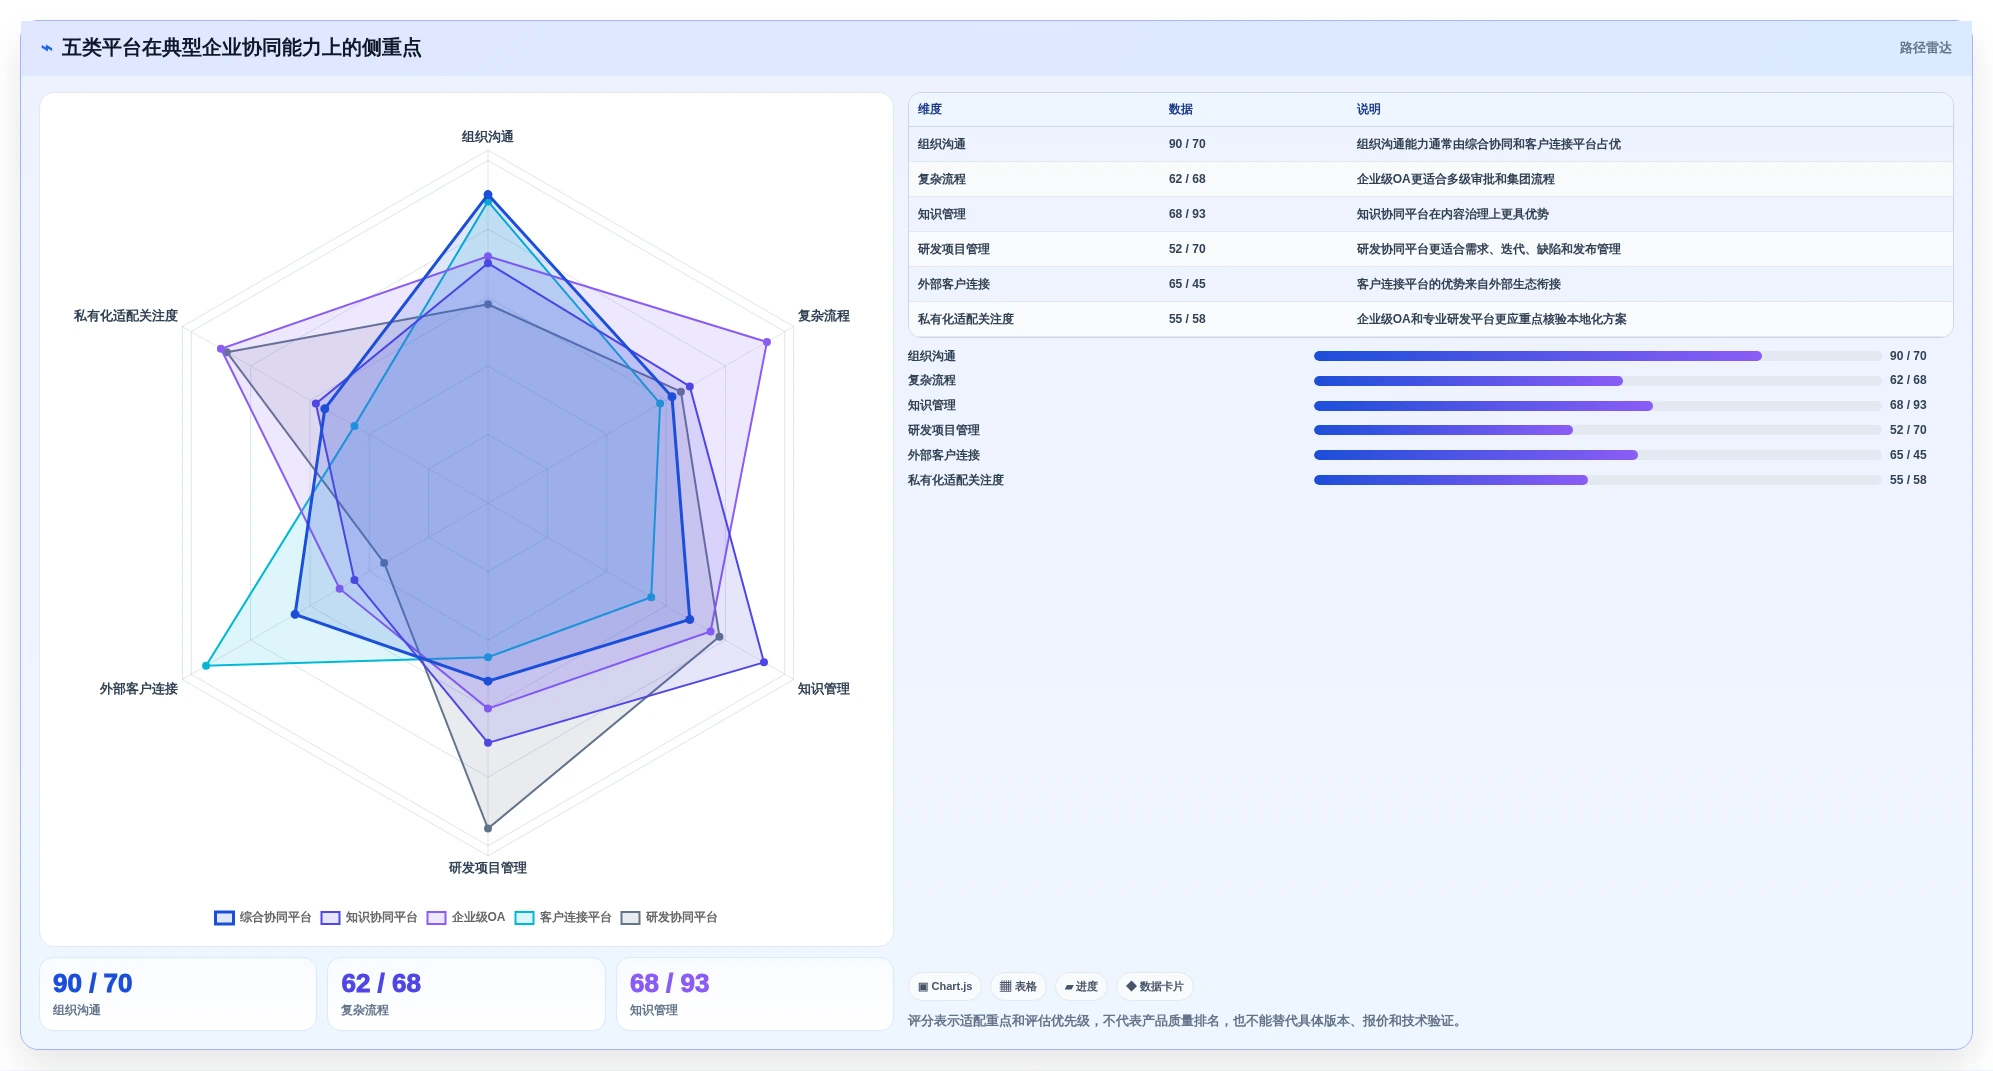Click the 私有化适配关注度 radar axis label
This screenshot has height=1071, width=1993.
click(x=126, y=316)
